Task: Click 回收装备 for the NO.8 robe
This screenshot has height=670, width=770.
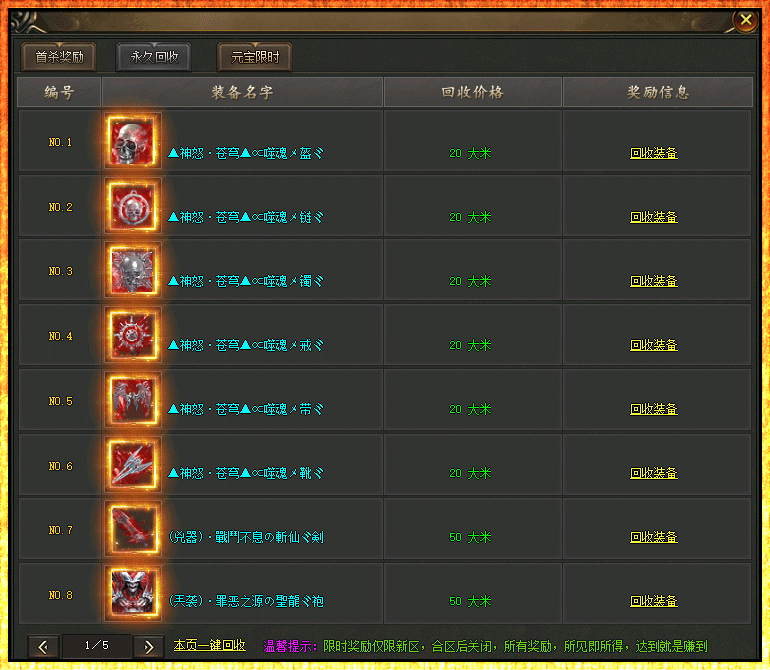Action: point(654,601)
